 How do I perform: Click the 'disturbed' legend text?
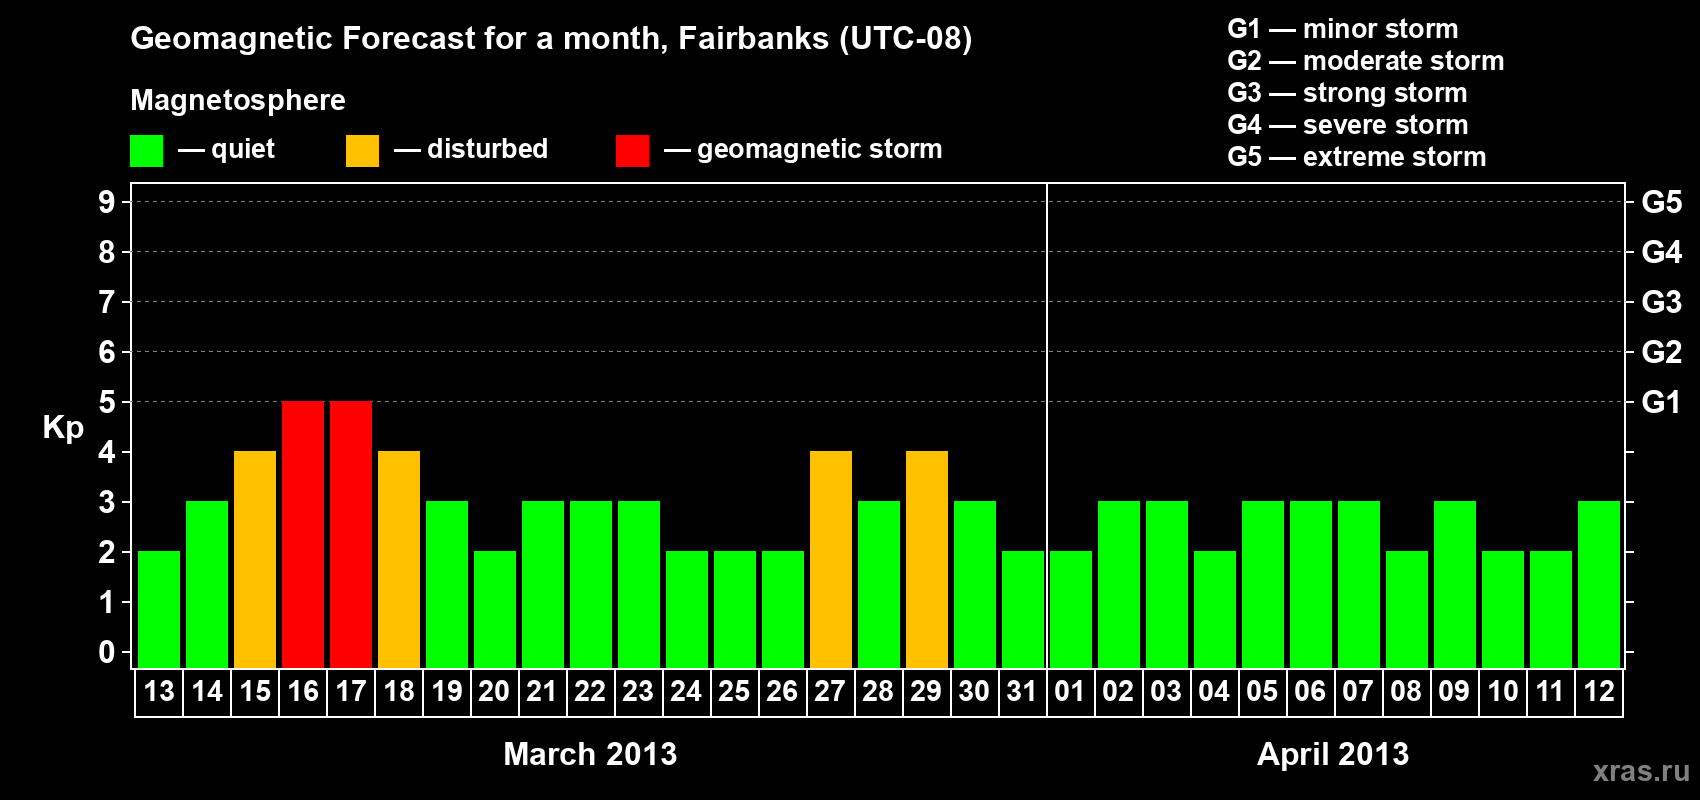coord(488,149)
